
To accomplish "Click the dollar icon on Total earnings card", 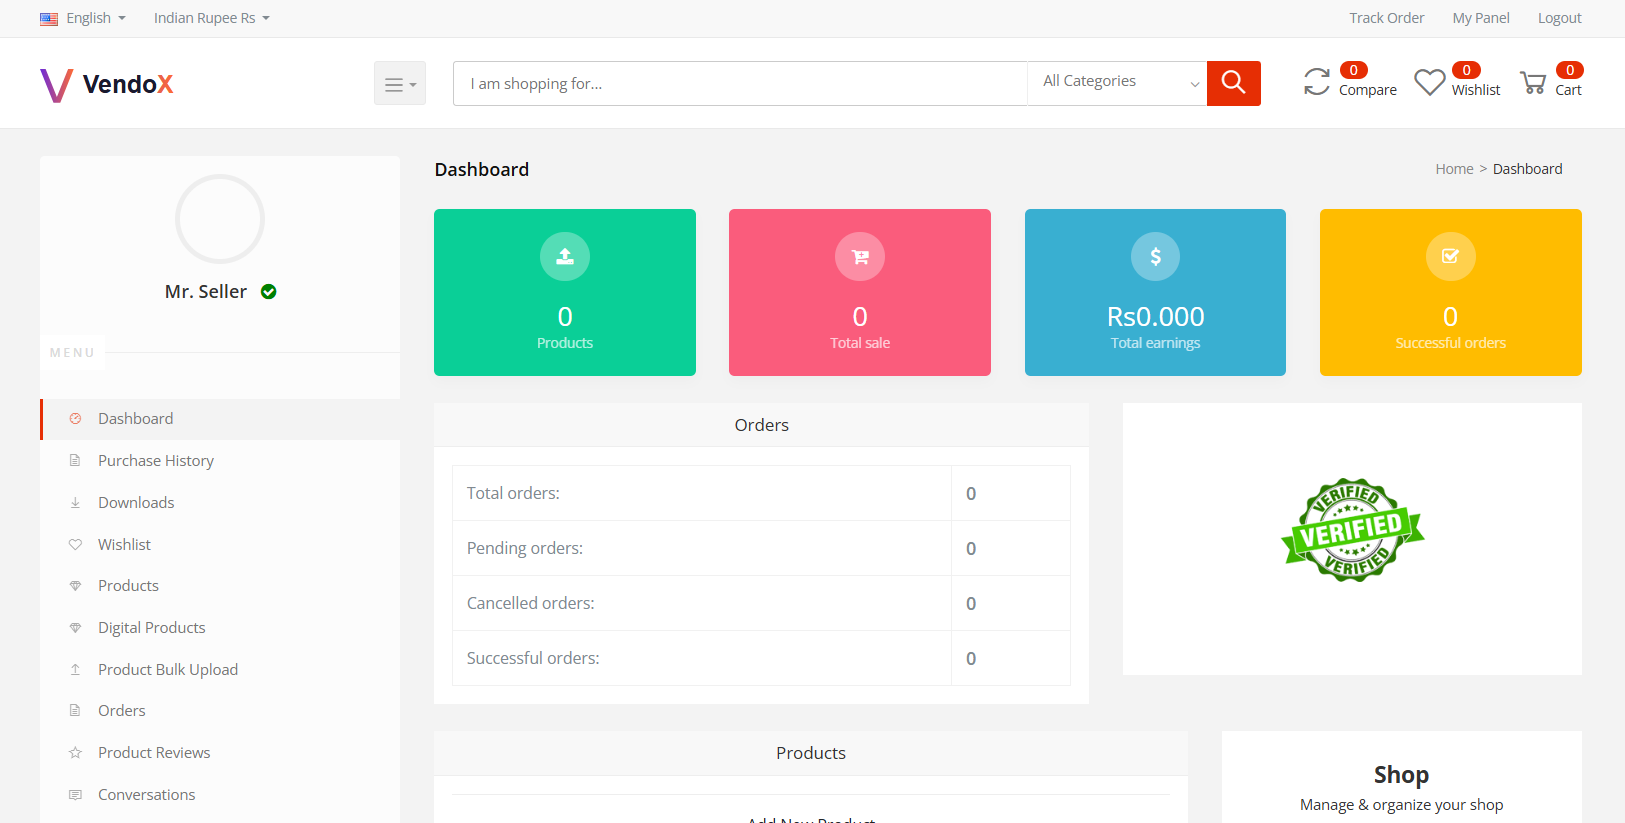I will click(x=1155, y=257).
